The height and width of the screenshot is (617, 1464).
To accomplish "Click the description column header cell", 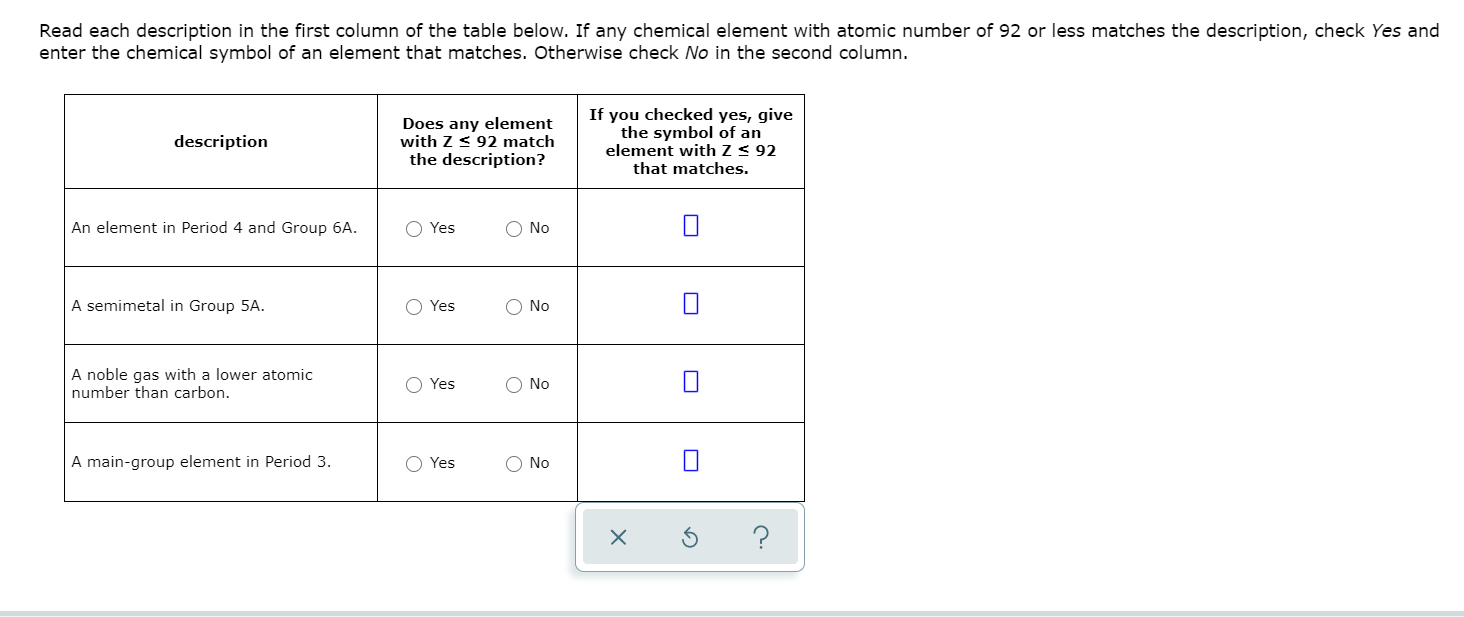I will 220,141.
